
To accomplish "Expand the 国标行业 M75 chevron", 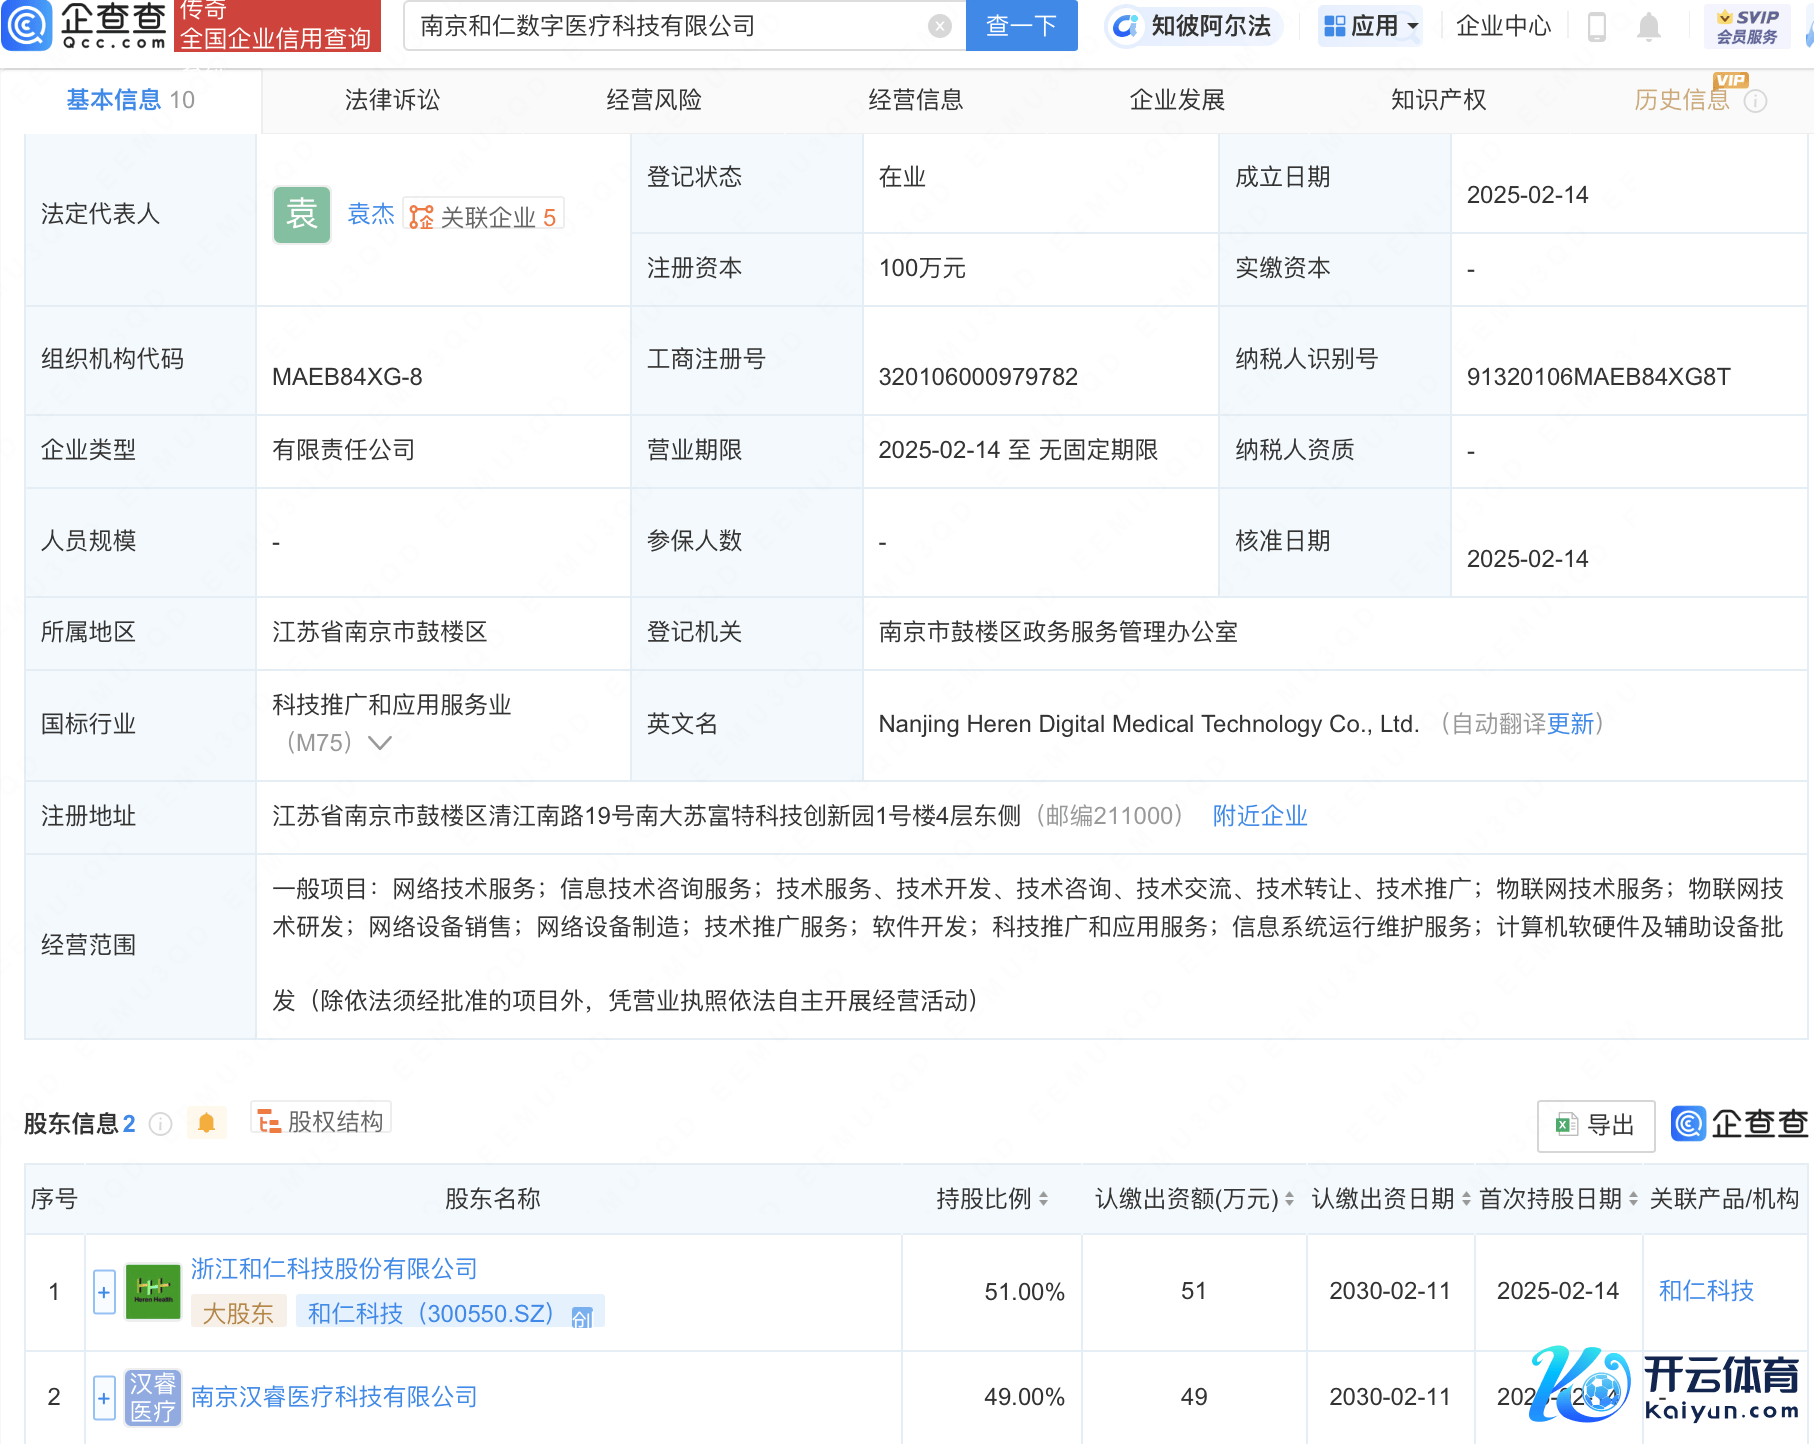I will (380, 743).
